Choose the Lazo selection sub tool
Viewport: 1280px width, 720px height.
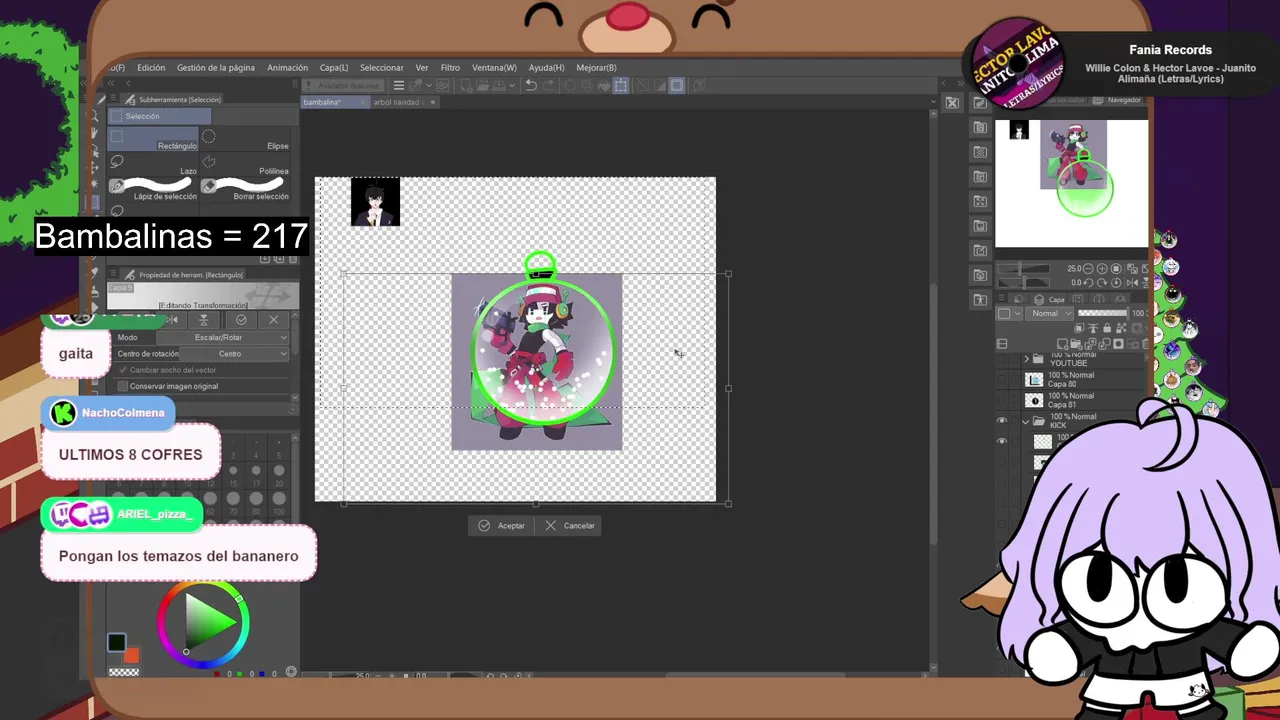tap(153, 164)
